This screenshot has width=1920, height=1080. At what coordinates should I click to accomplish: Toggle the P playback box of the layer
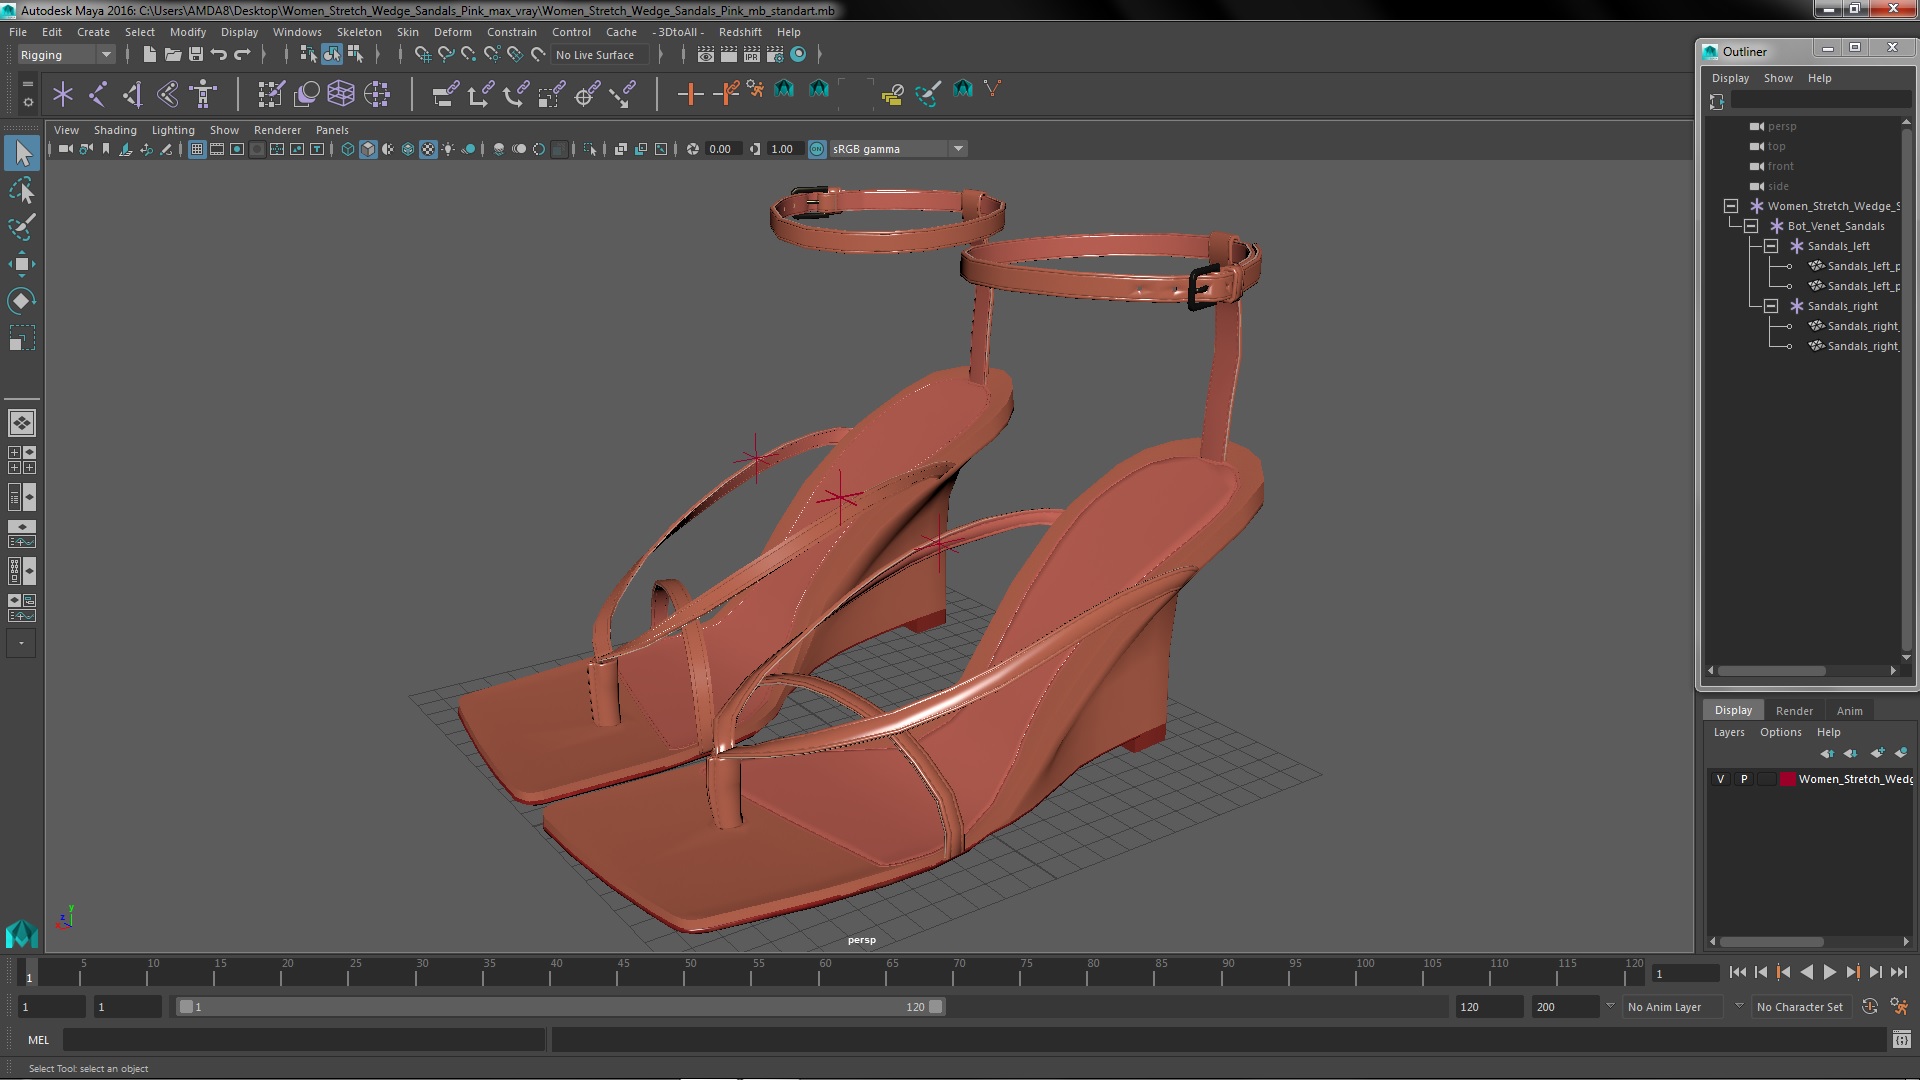(1744, 779)
